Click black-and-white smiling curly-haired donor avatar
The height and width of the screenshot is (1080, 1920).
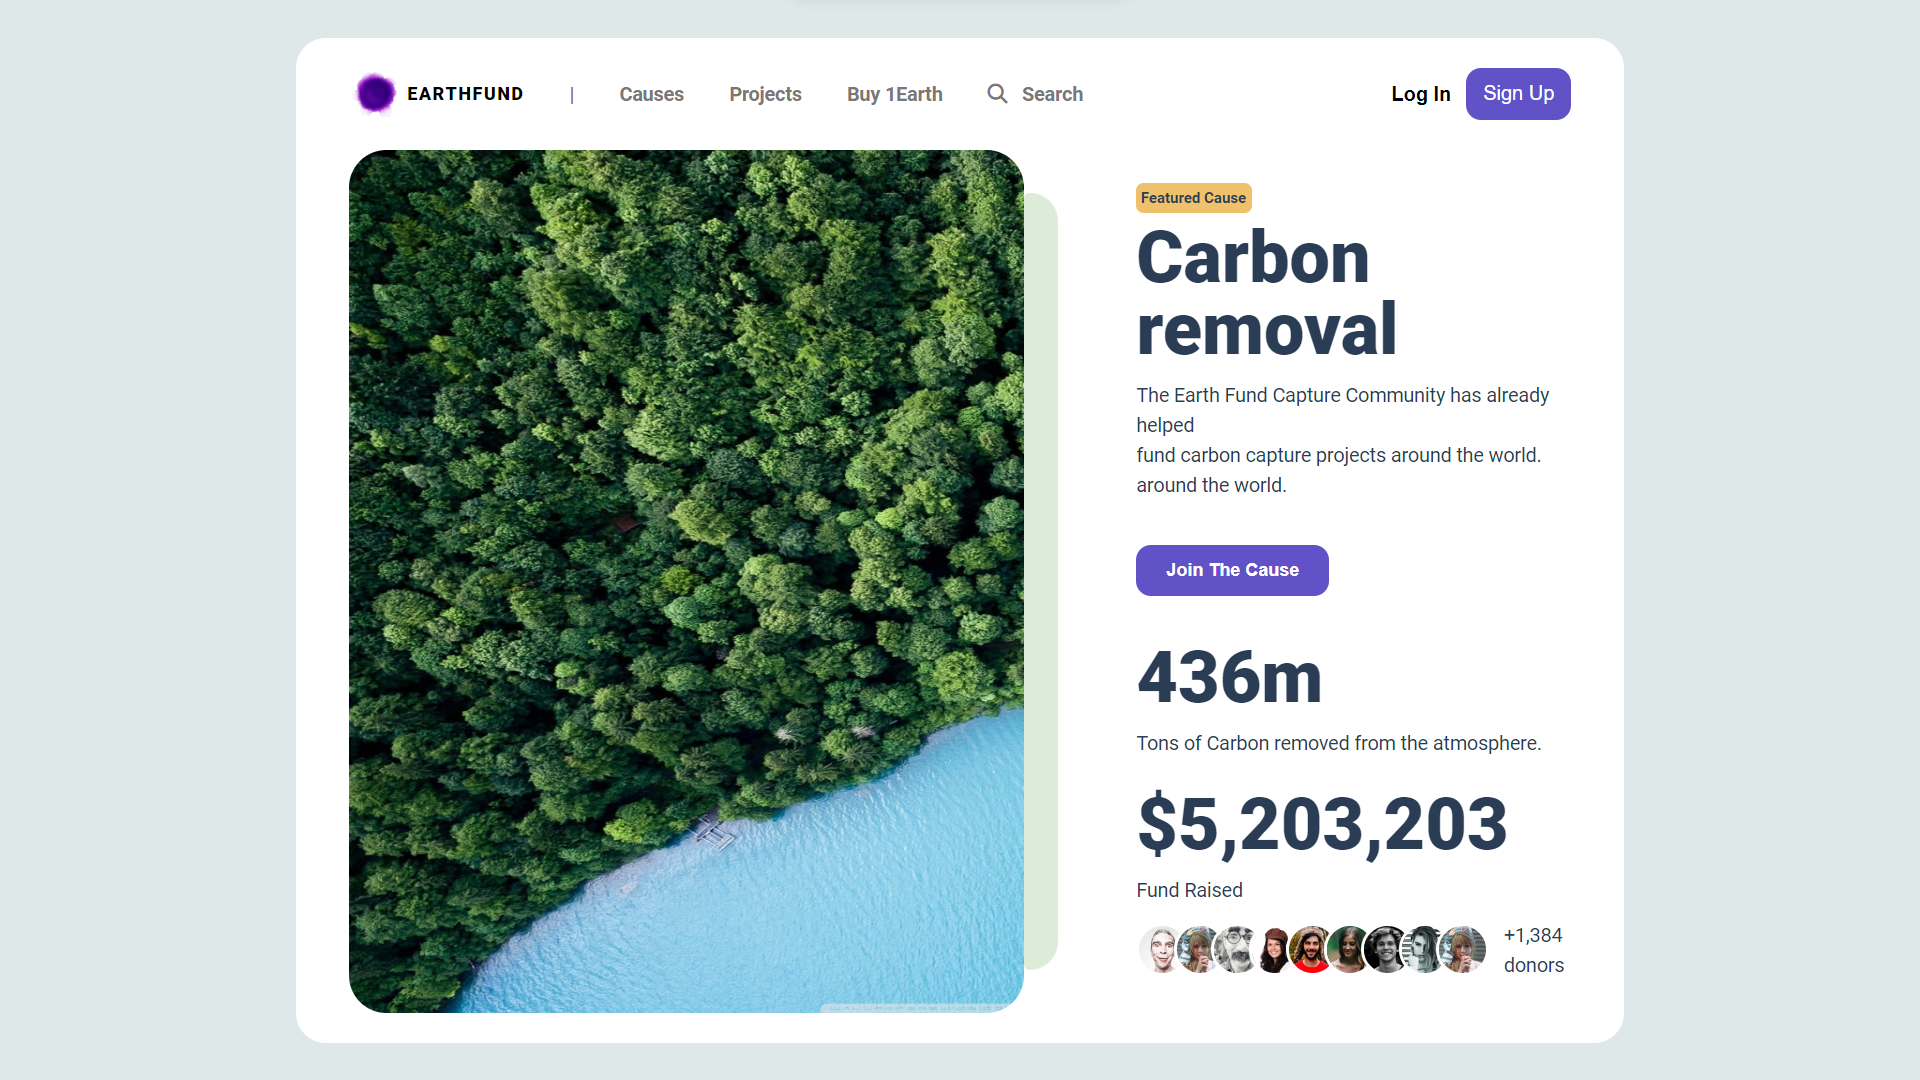[1387, 950]
